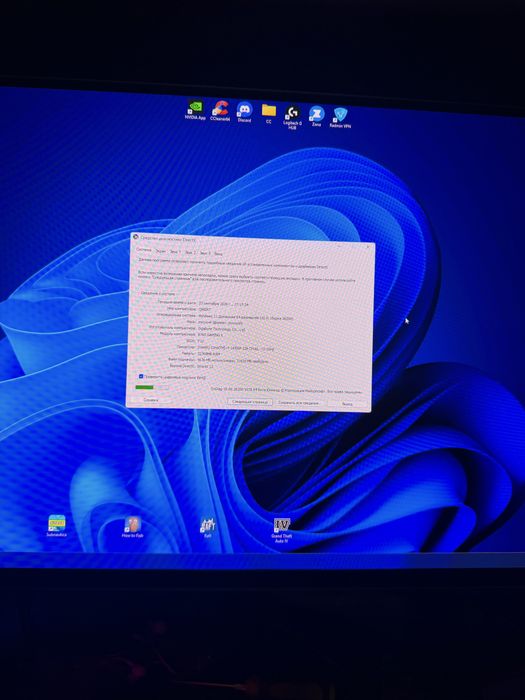Open the Discord desktop shortcut

click(x=244, y=112)
